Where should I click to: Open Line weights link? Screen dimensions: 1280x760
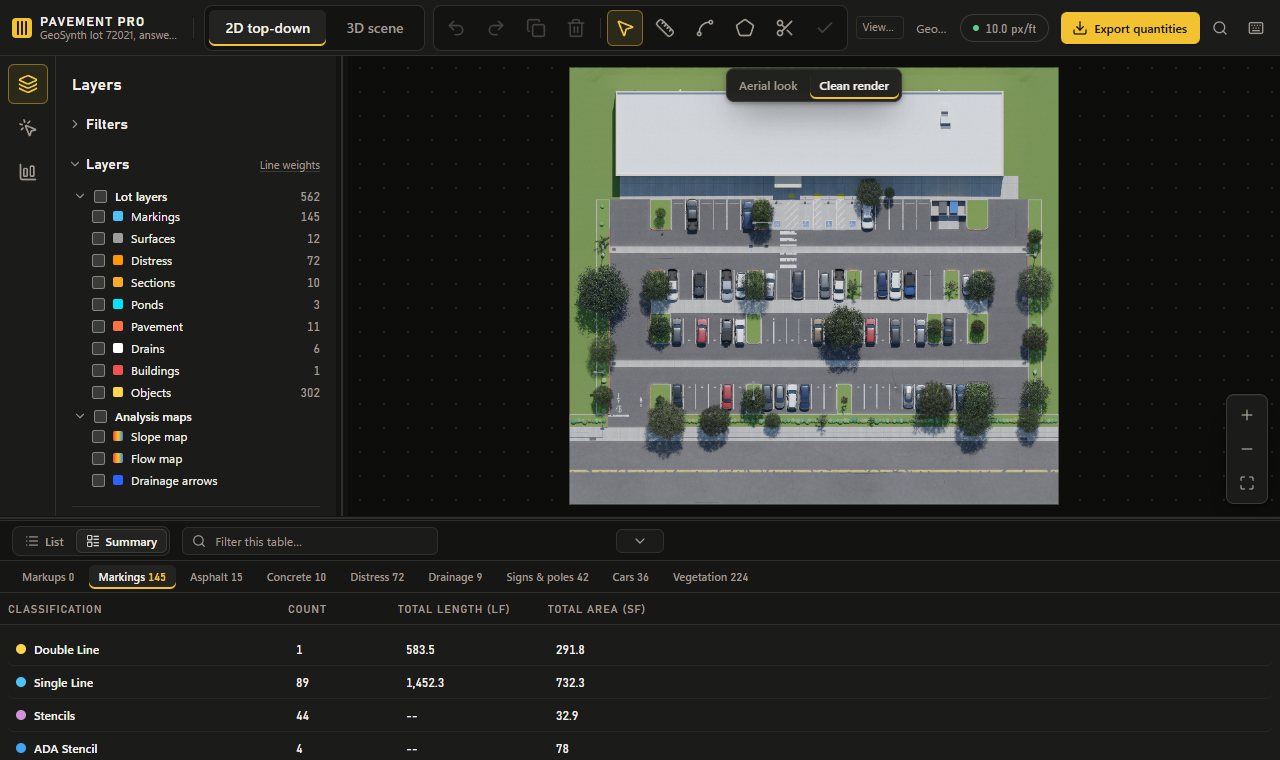click(290, 165)
